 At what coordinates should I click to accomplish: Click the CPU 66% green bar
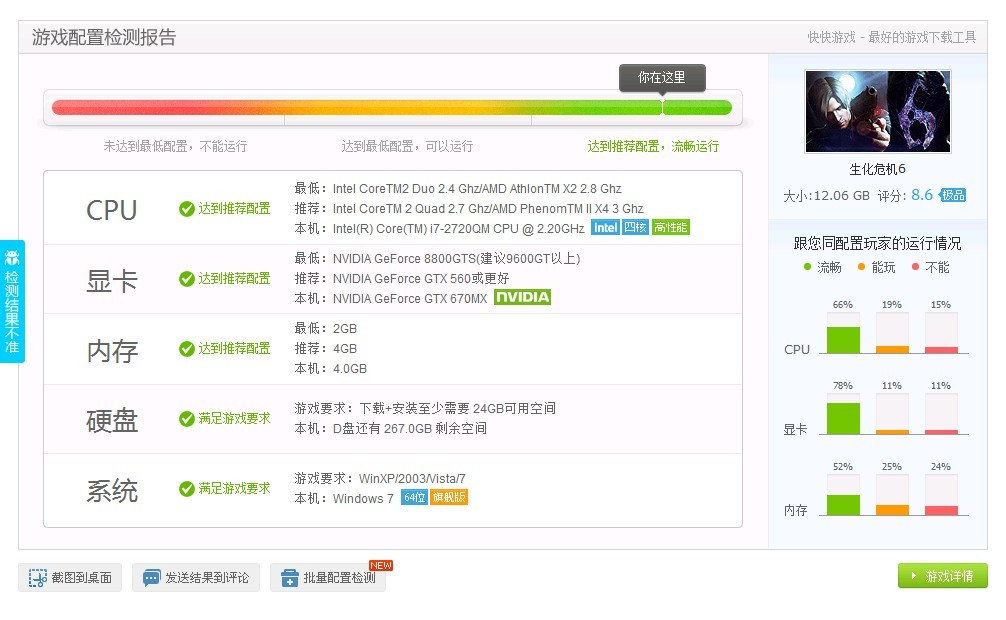click(843, 340)
